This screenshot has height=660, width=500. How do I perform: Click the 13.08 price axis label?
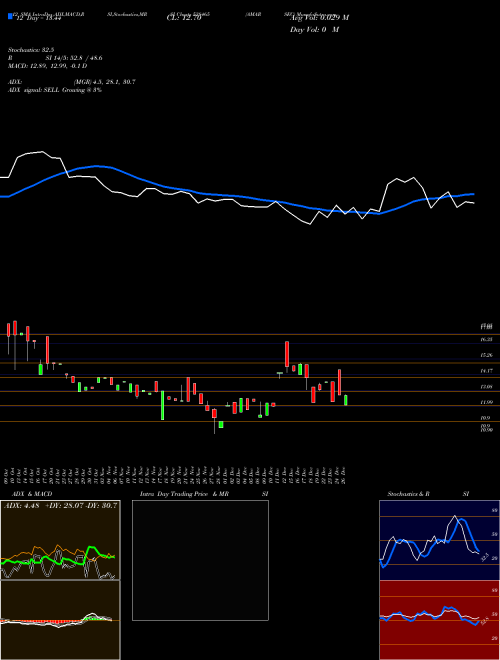tap(486, 386)
